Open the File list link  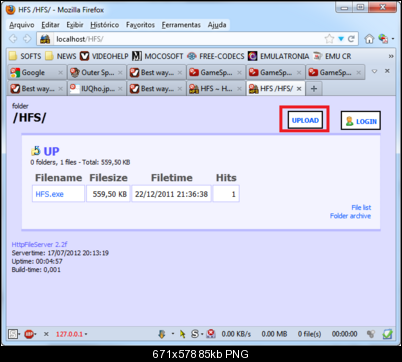(361, 207)
